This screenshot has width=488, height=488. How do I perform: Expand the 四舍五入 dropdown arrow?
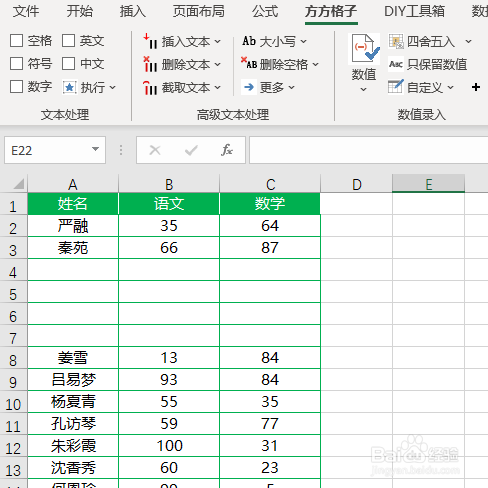tap(469, 42)
